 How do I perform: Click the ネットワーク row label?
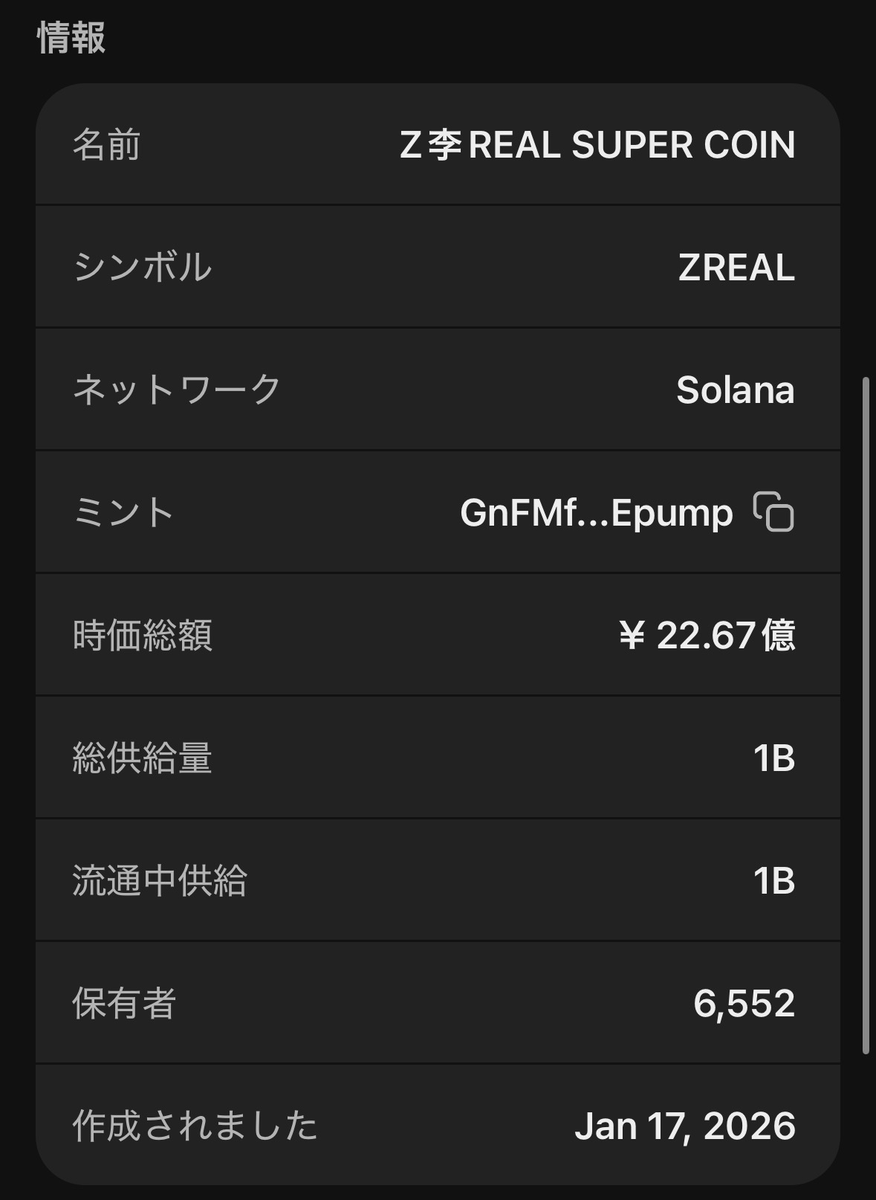pos(177,390)
